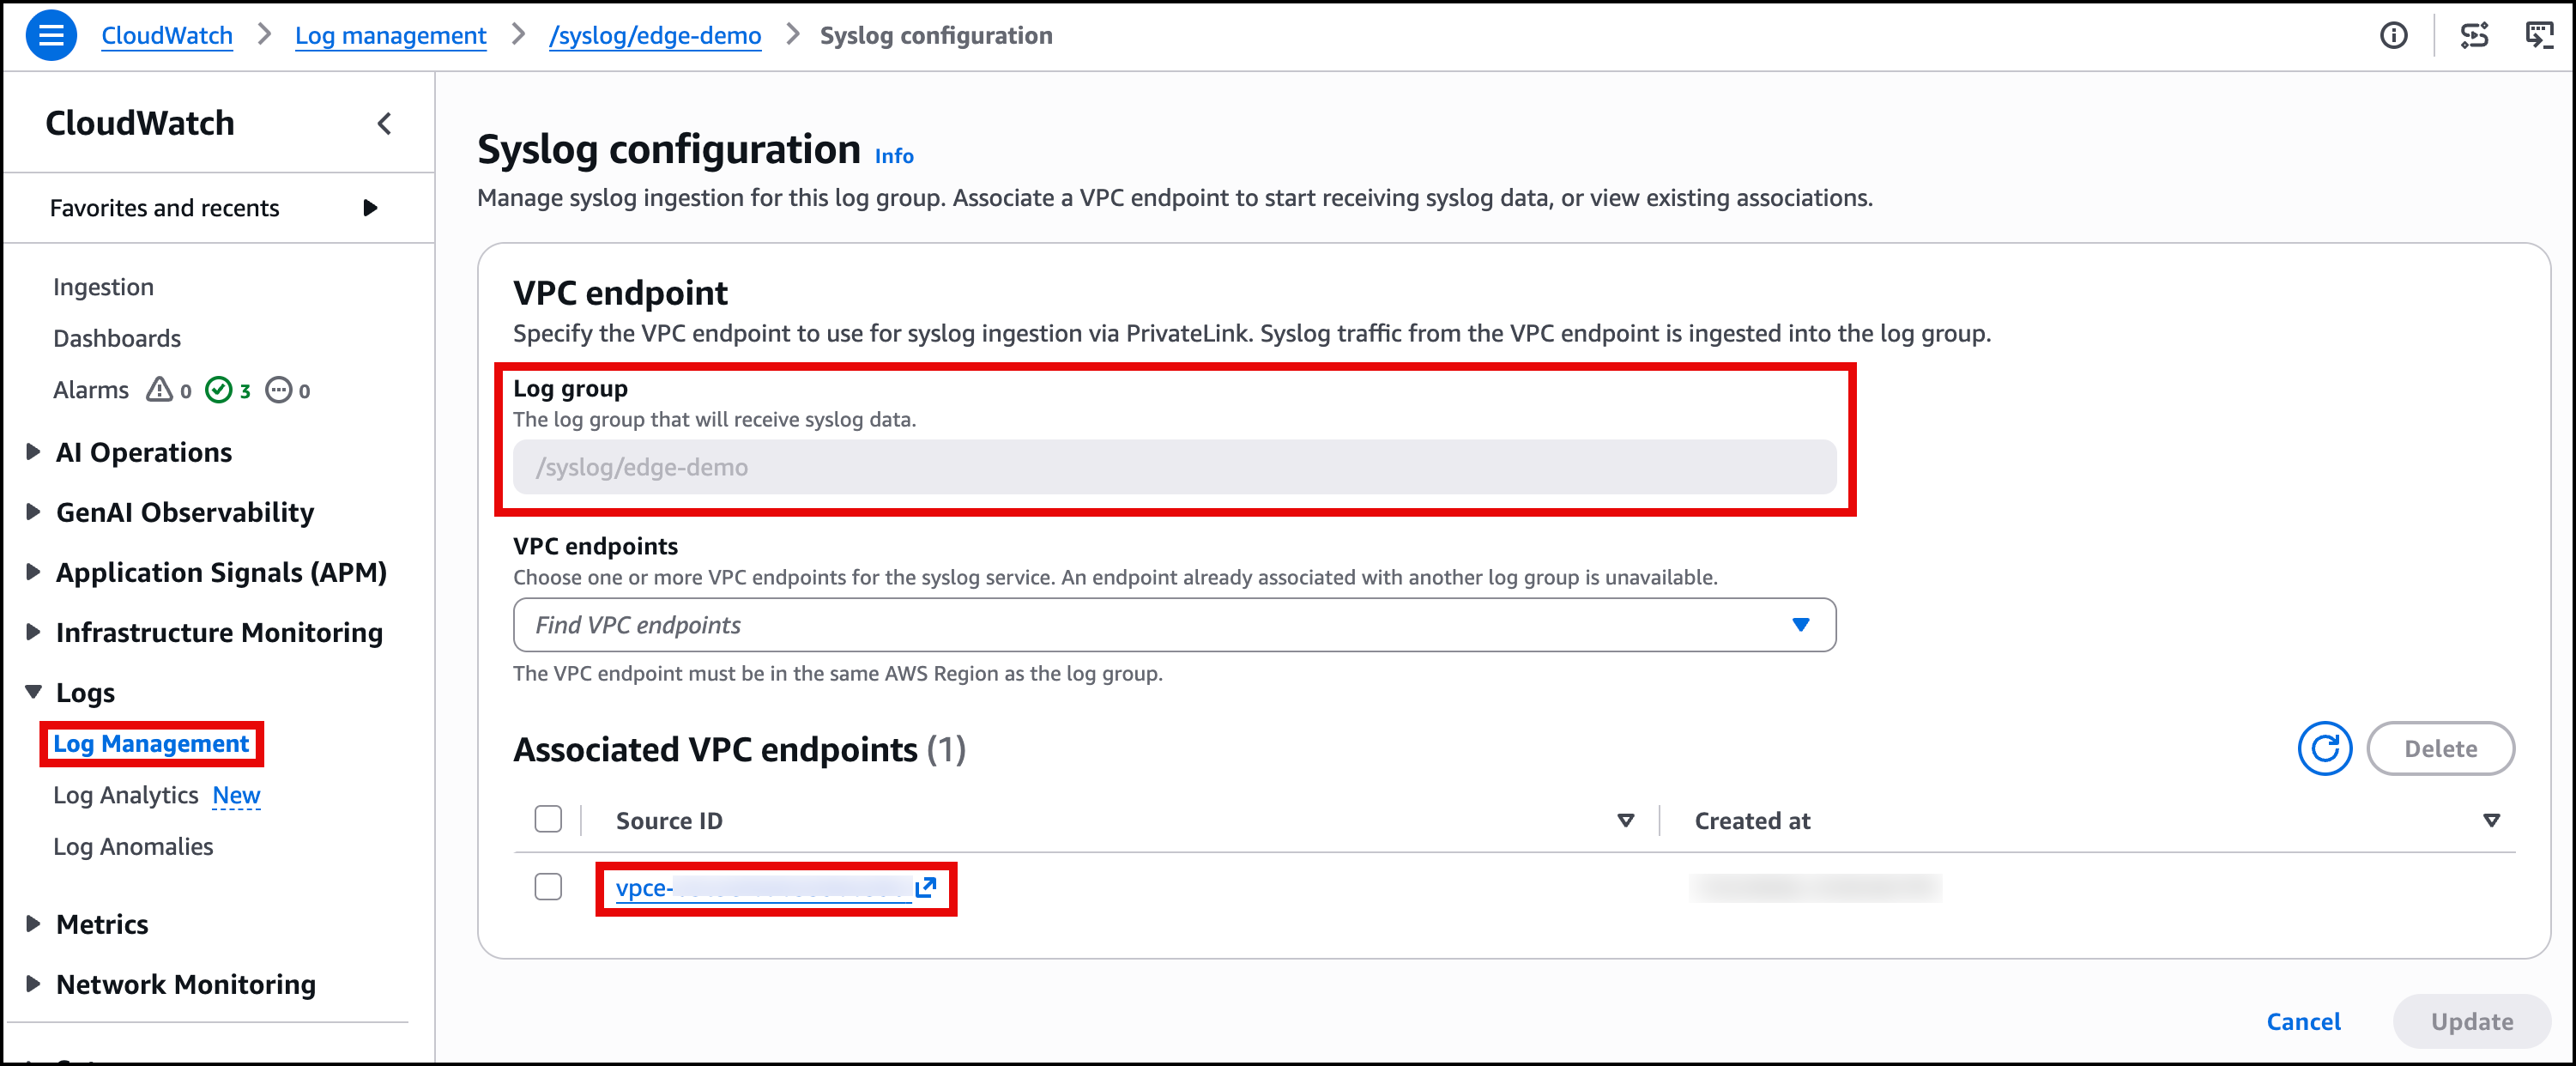Collapse the Logs section in the sidebar

click(33, 692)
